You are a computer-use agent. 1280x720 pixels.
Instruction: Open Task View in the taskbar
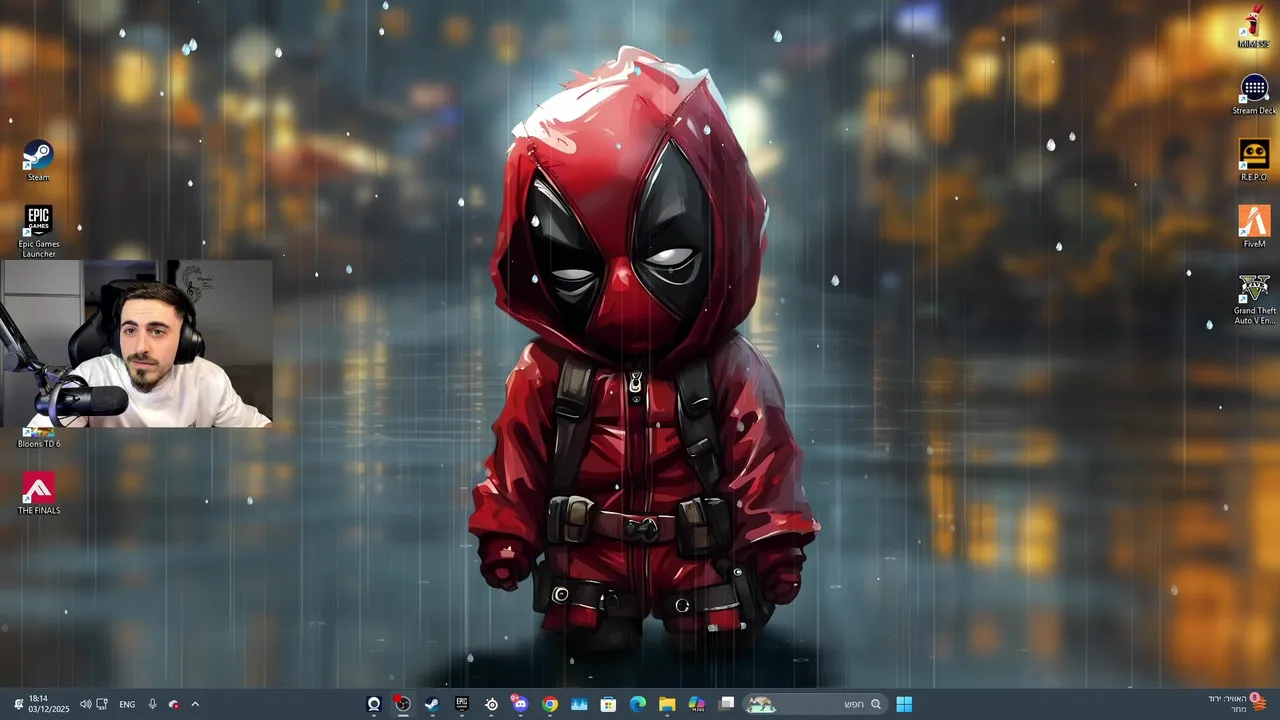[x=727, y=704]
